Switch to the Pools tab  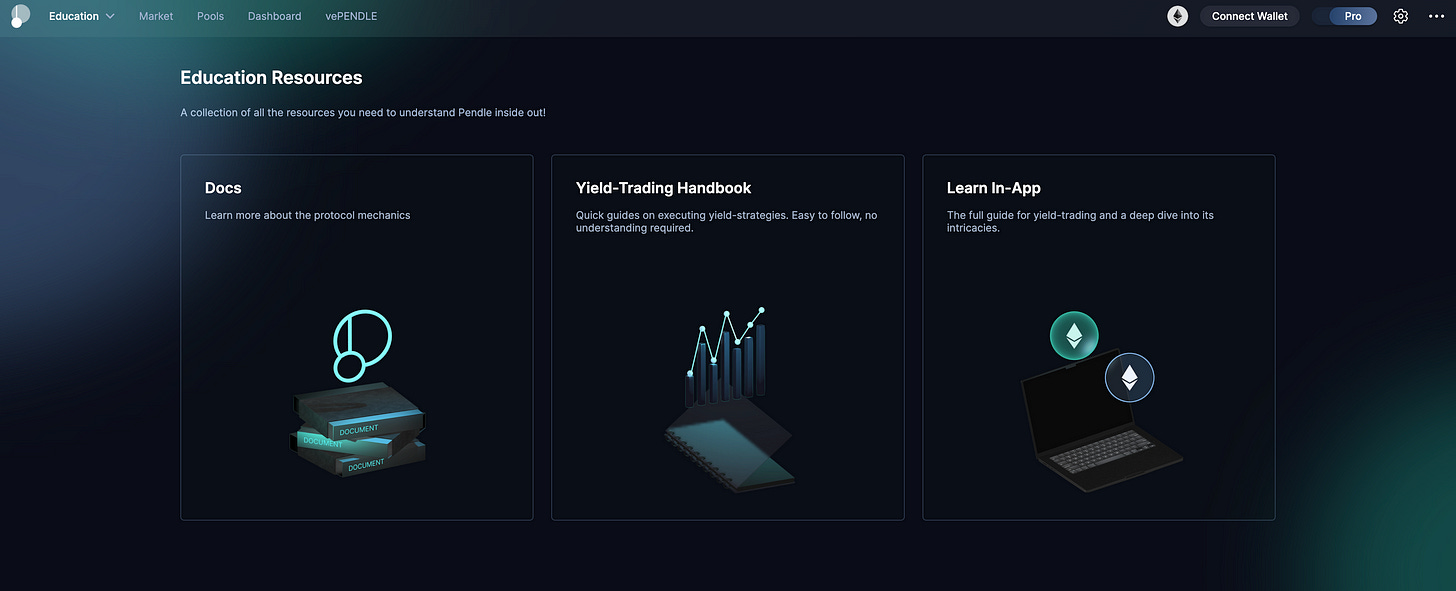pos(211,16)
